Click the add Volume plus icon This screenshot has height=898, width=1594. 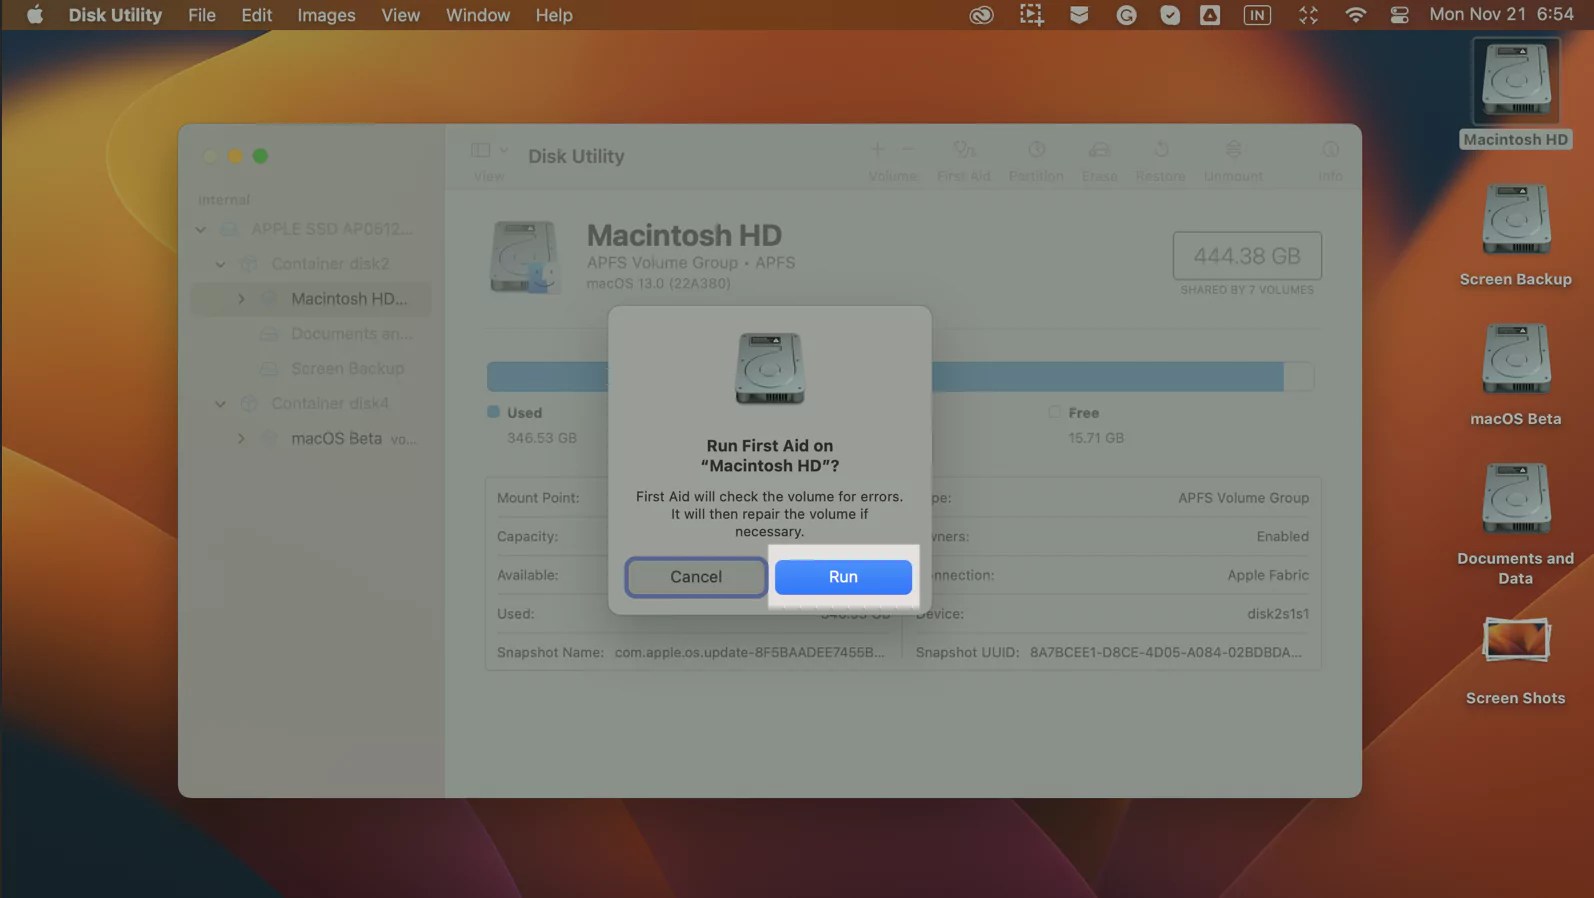click(877, 150)
